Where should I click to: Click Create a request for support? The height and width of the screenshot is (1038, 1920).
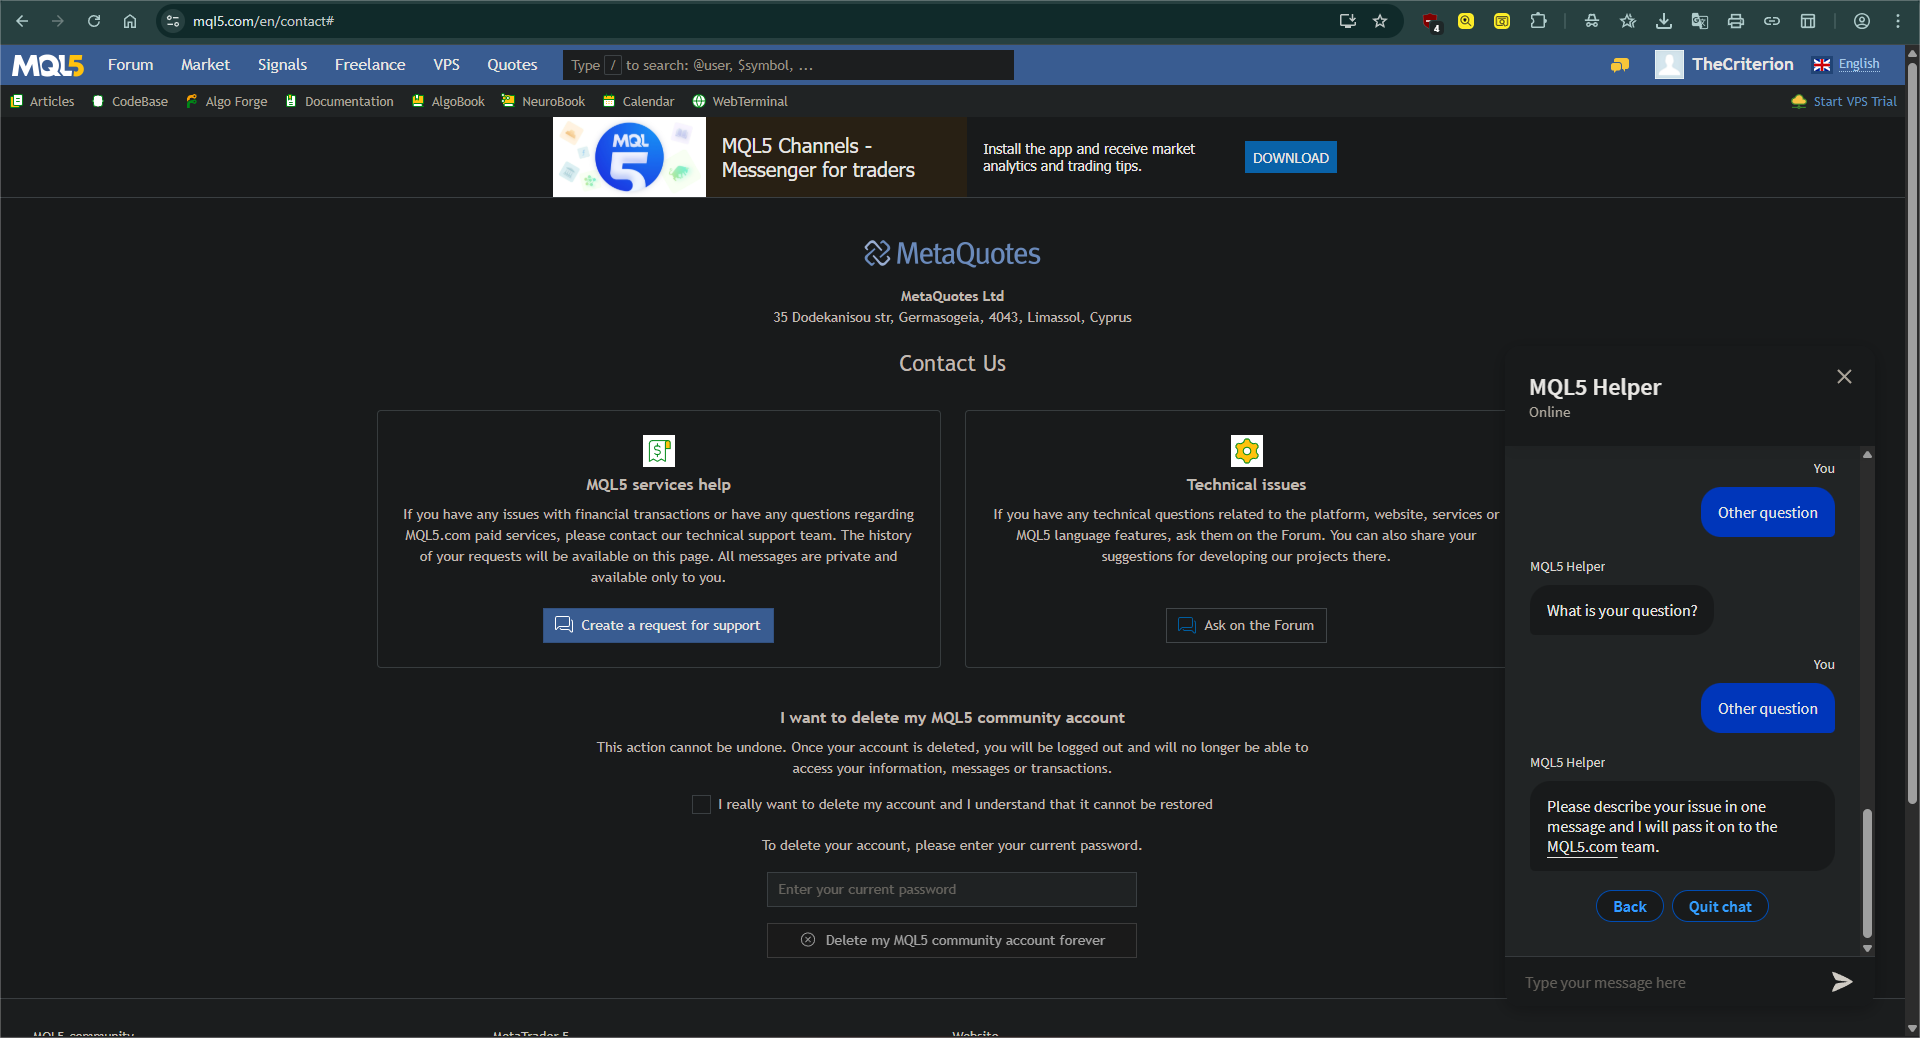658,625
